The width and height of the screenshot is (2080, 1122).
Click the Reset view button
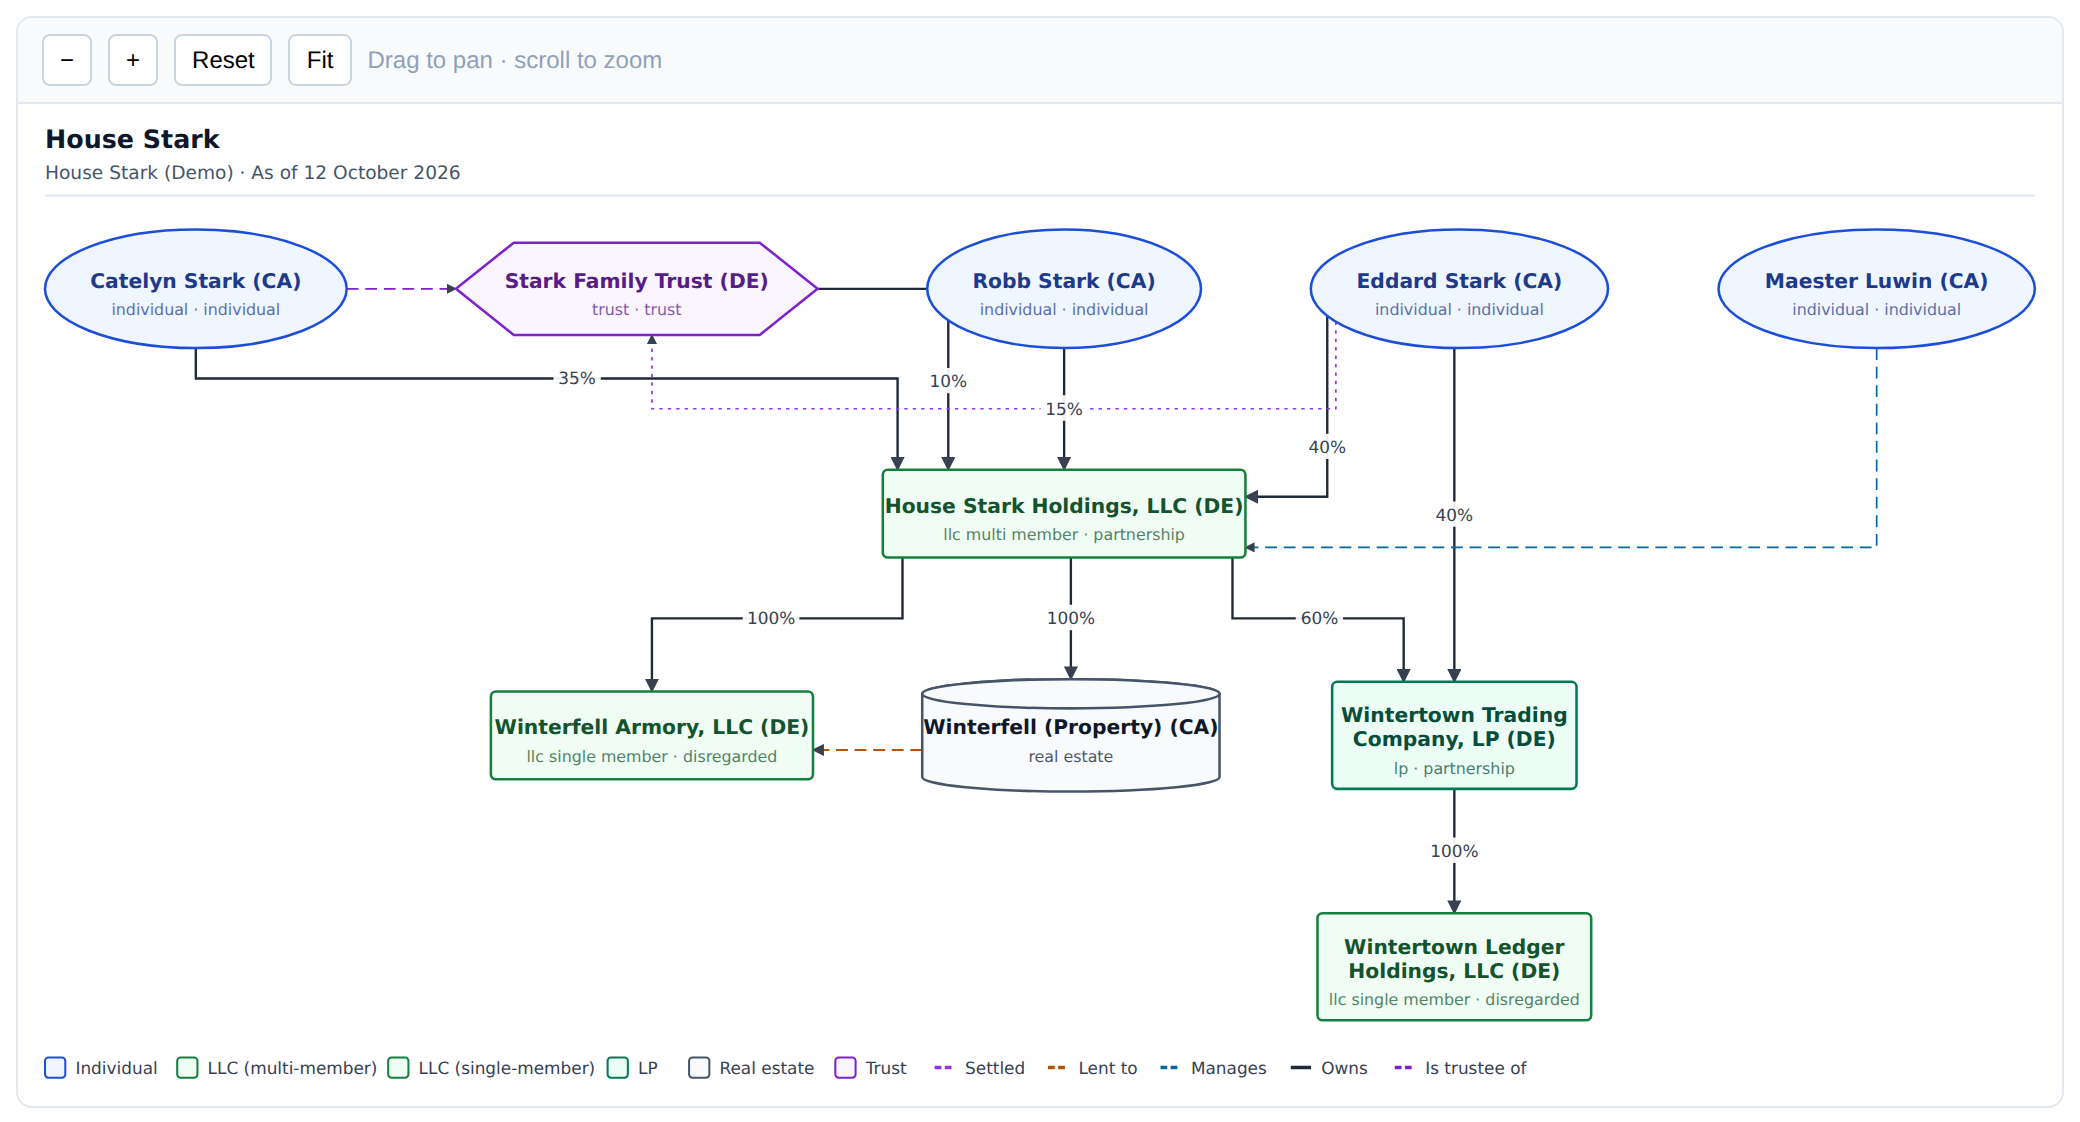[x=223, y=60]
